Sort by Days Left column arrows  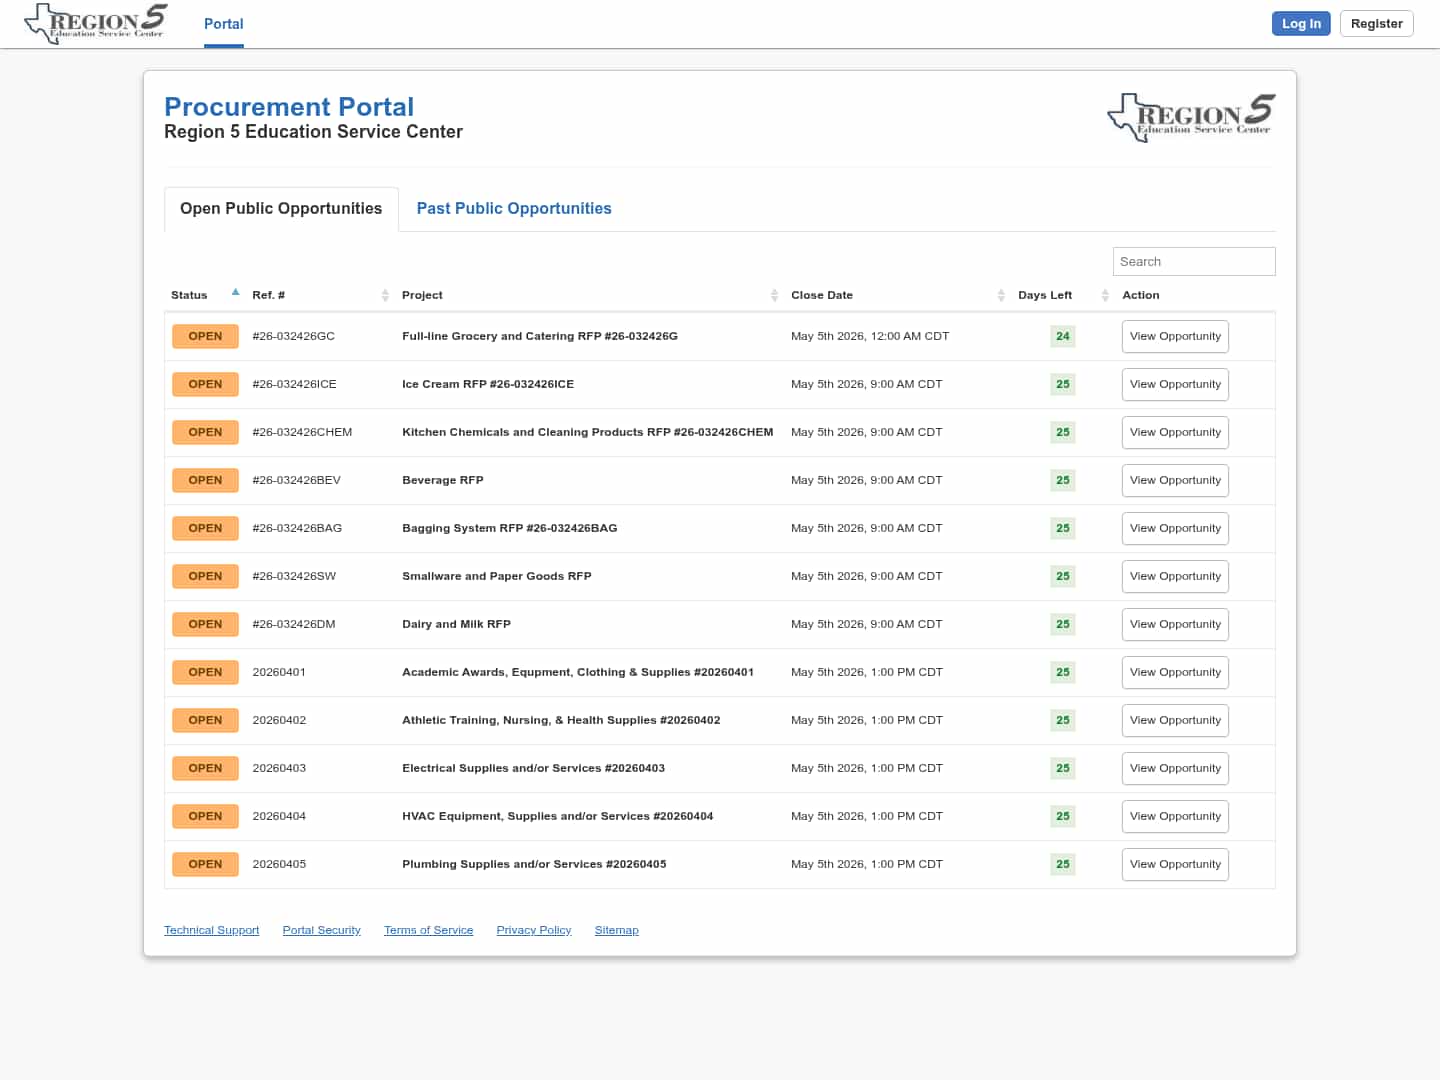(1105, 295)
